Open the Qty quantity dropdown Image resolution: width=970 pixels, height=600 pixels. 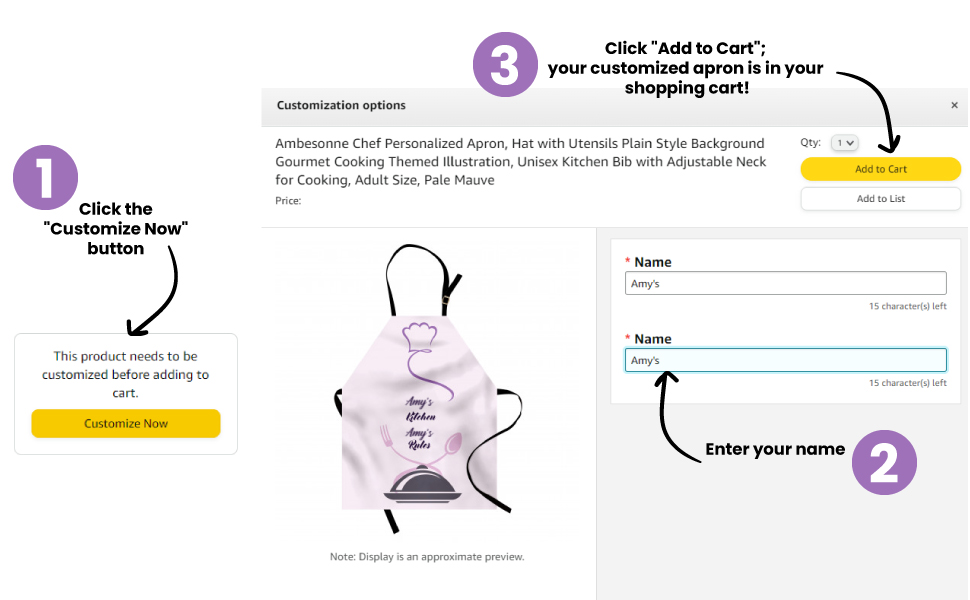(844, 143)
